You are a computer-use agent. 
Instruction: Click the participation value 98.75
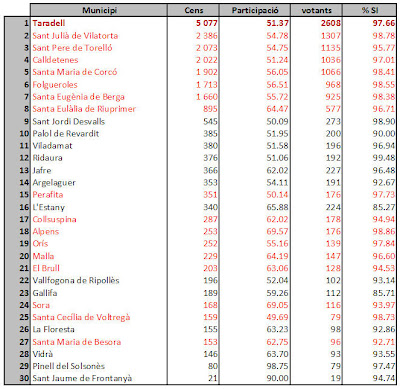pyautogui.click(x=277, y=366)
